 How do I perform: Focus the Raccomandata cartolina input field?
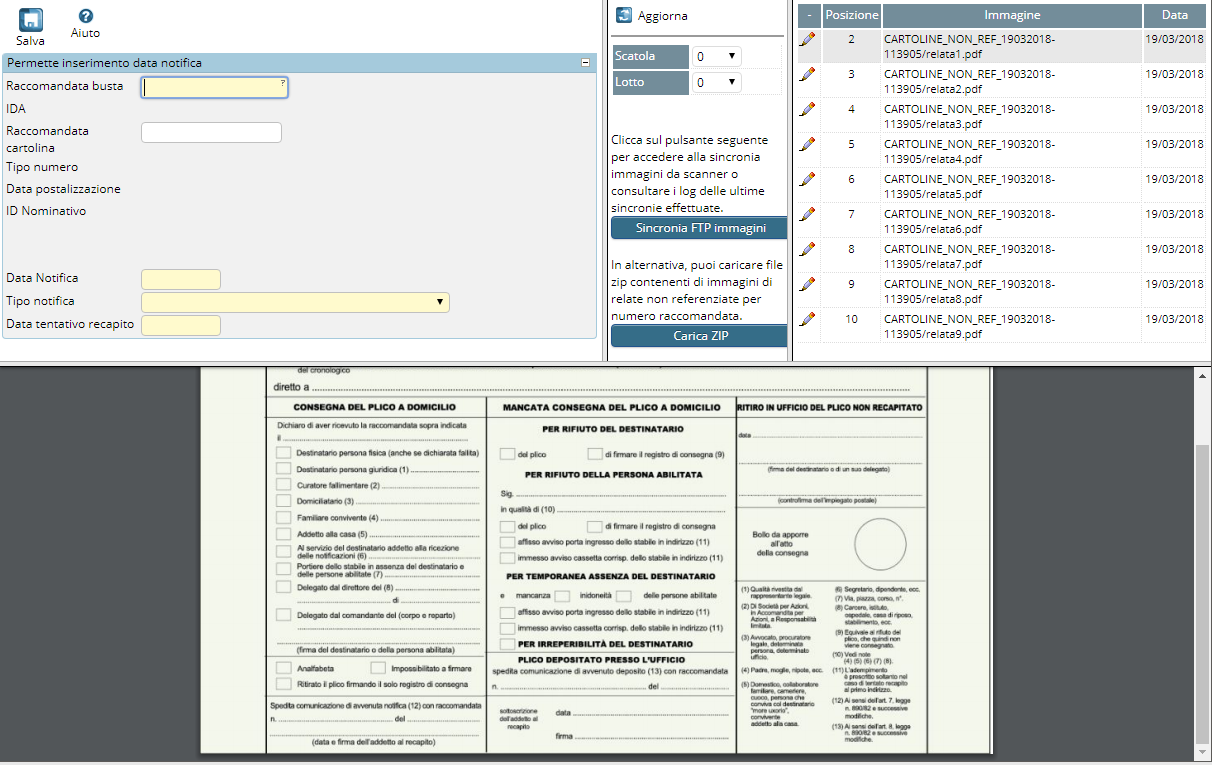pyautogui.click(x=211, y=132)
